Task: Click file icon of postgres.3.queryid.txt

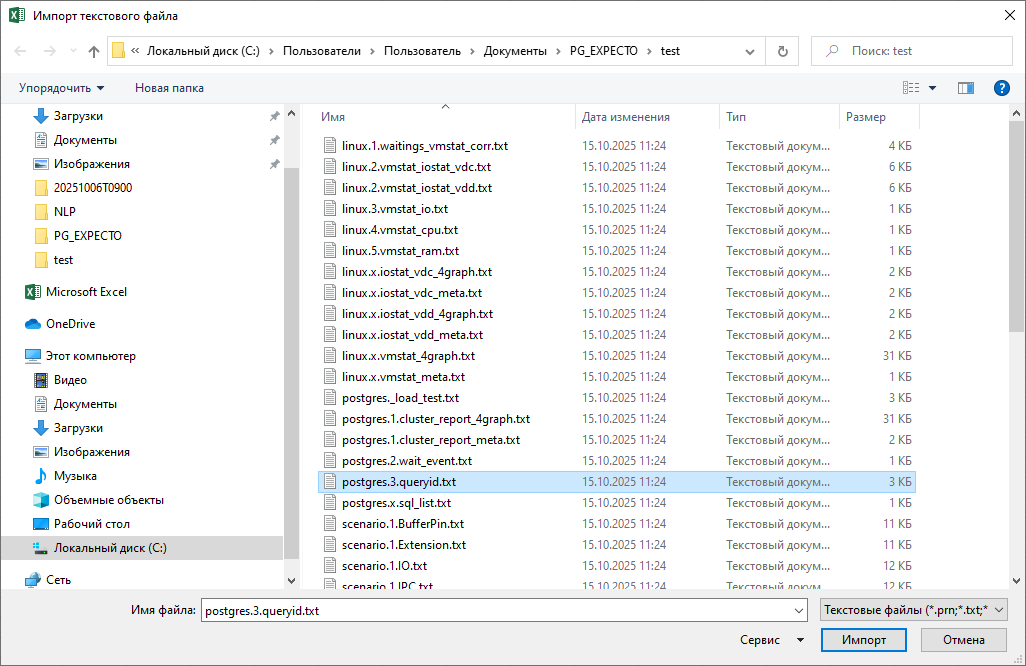Action: (x=330, y=482)
